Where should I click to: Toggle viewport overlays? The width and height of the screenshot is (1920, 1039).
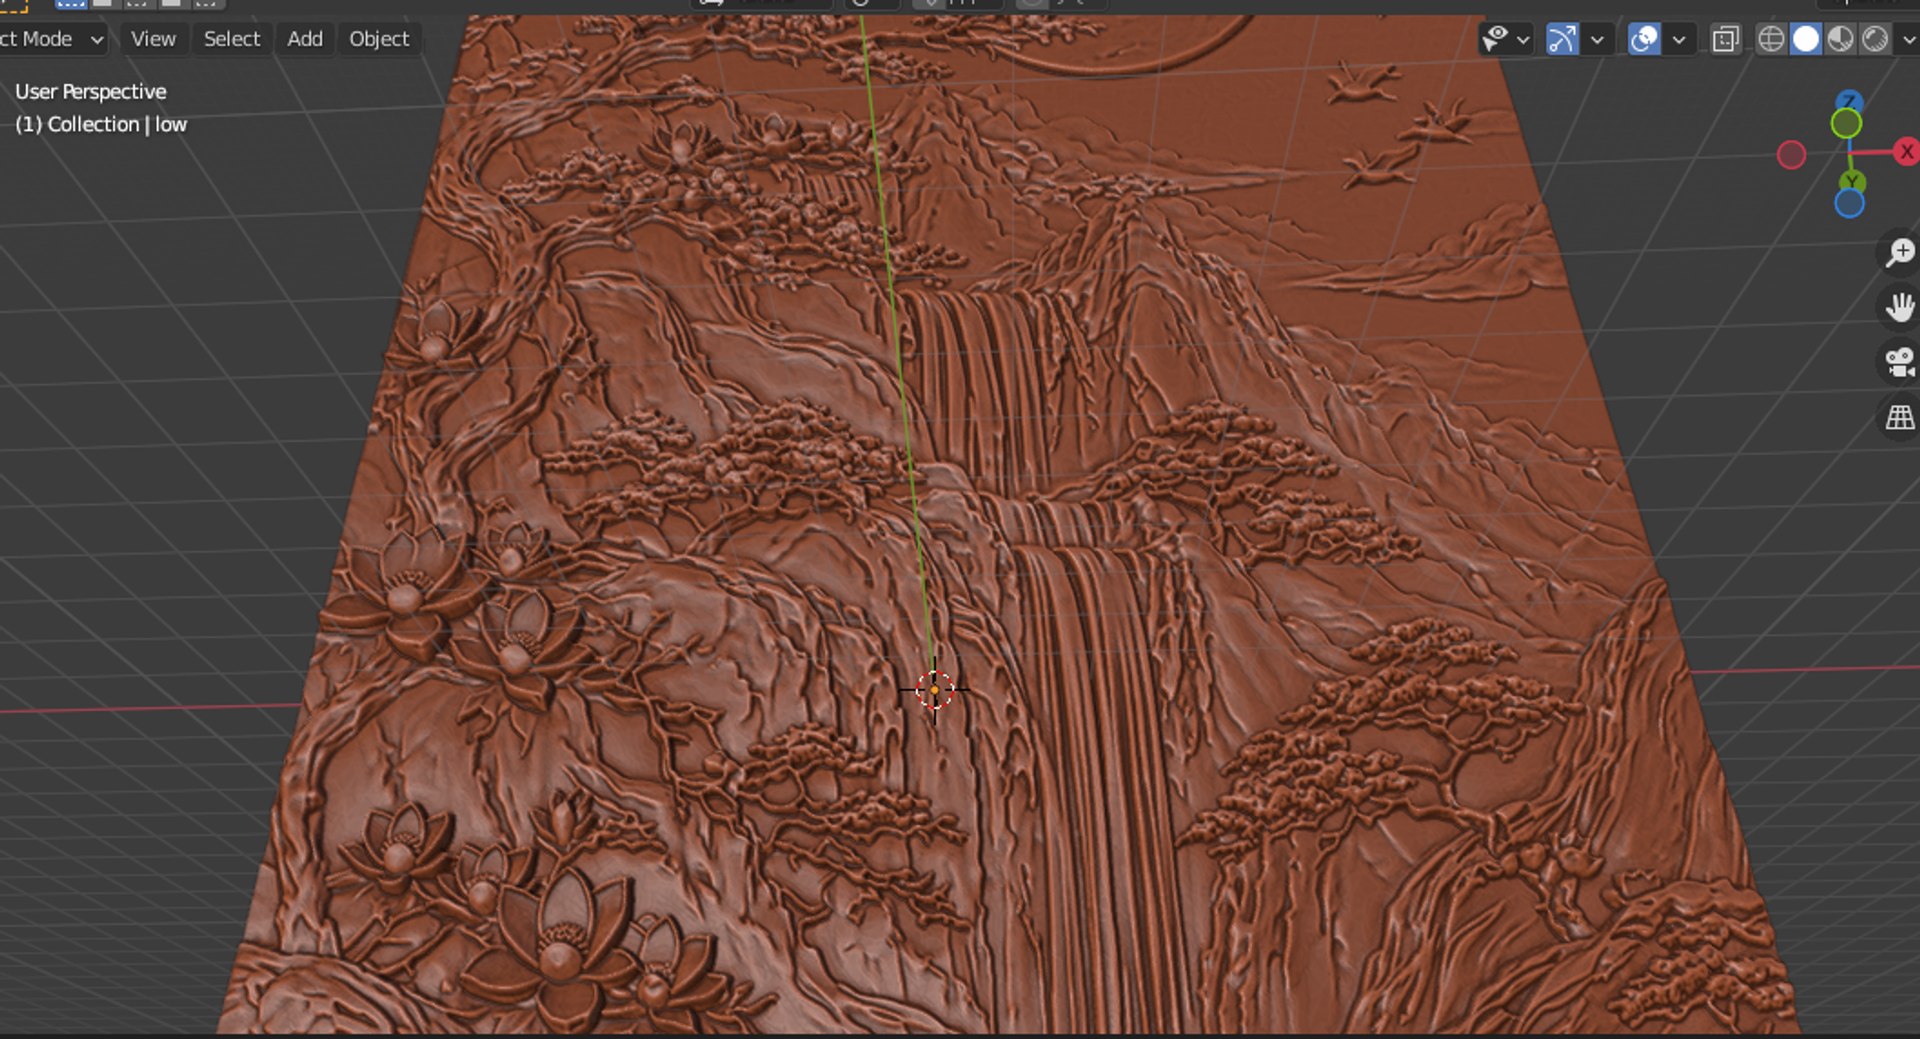click(1644, 39)
